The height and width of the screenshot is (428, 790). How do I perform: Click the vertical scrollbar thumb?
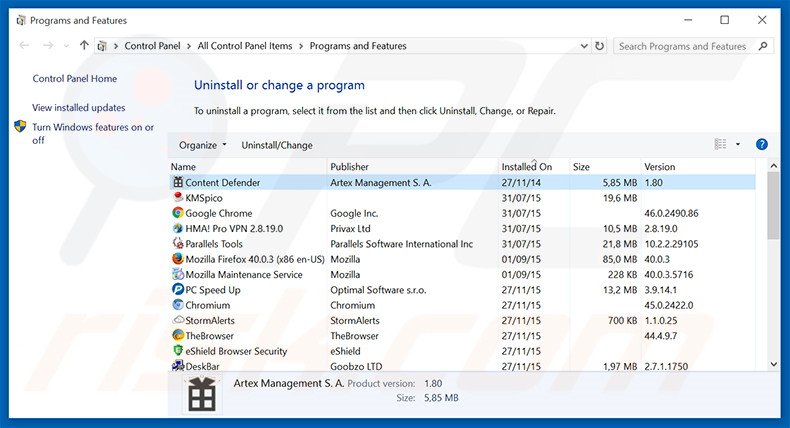(x=773, y=206)
